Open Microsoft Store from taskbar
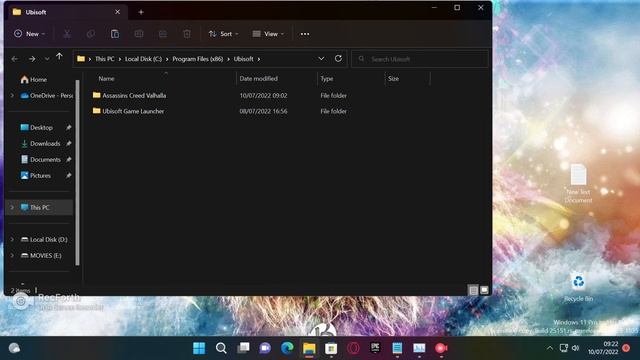640x360 pixels. 331,348
